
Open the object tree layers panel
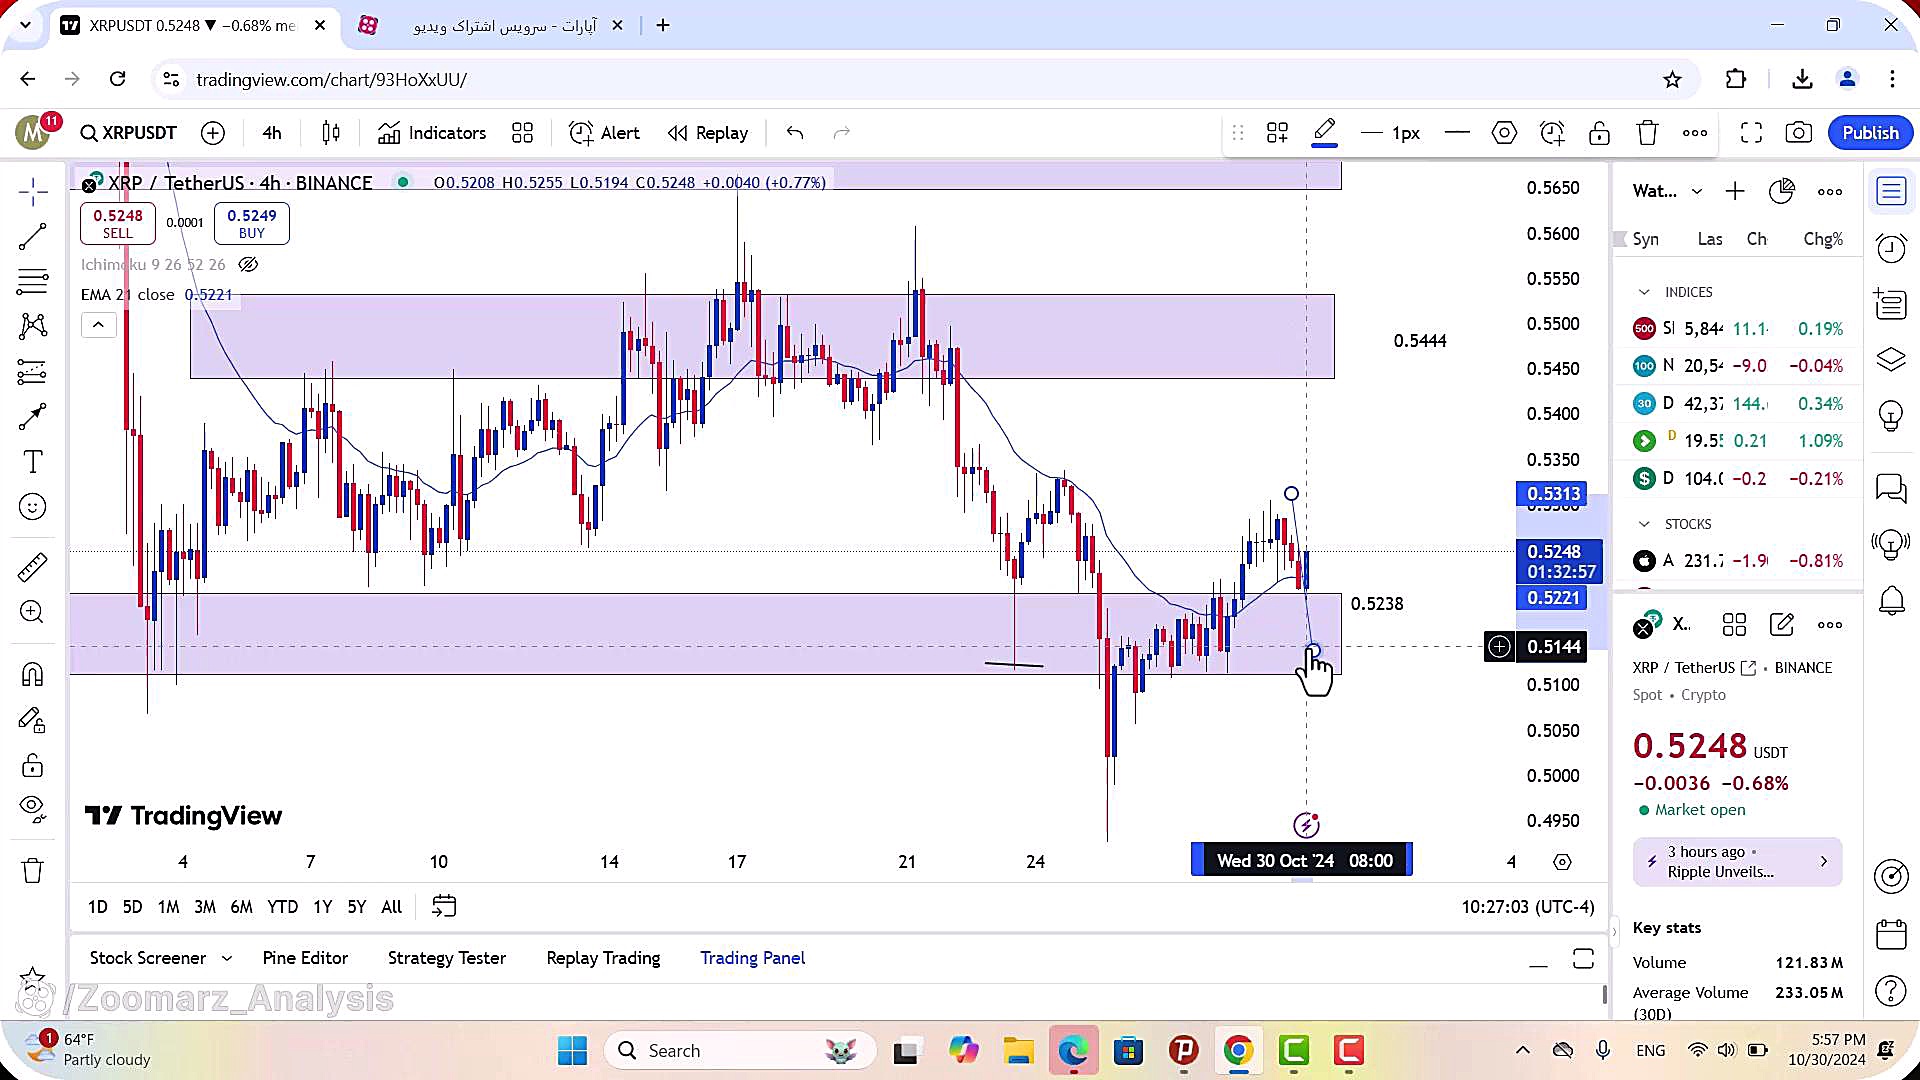[1891, 359]
